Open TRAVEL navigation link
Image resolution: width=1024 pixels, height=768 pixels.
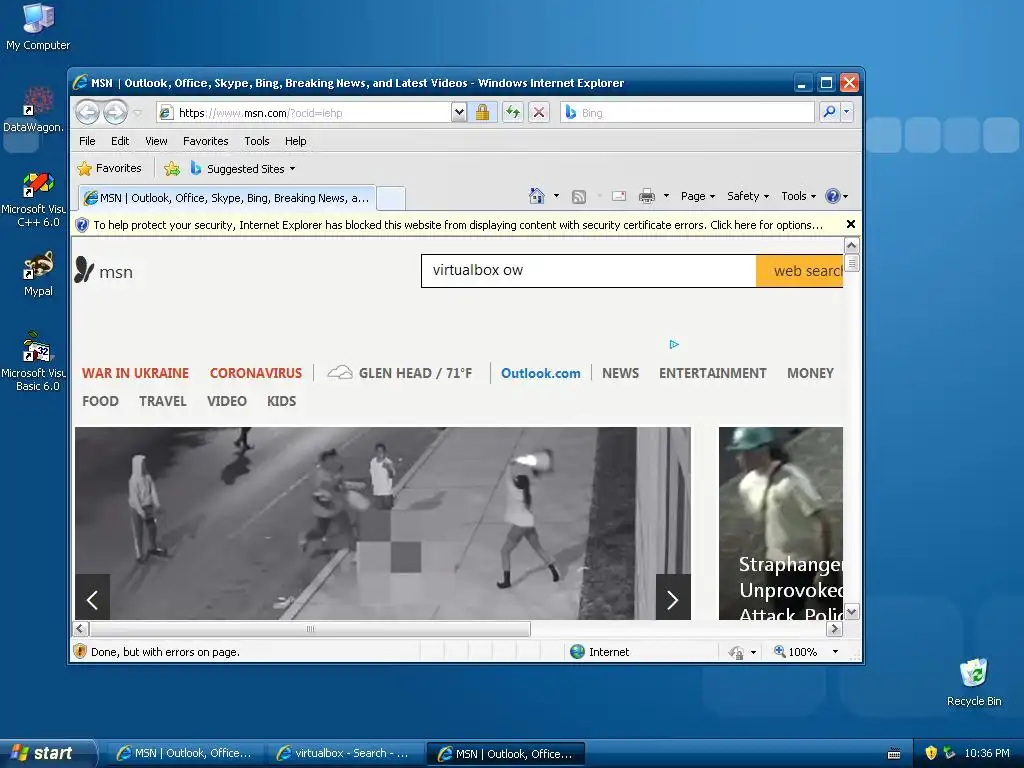[163, 401]
